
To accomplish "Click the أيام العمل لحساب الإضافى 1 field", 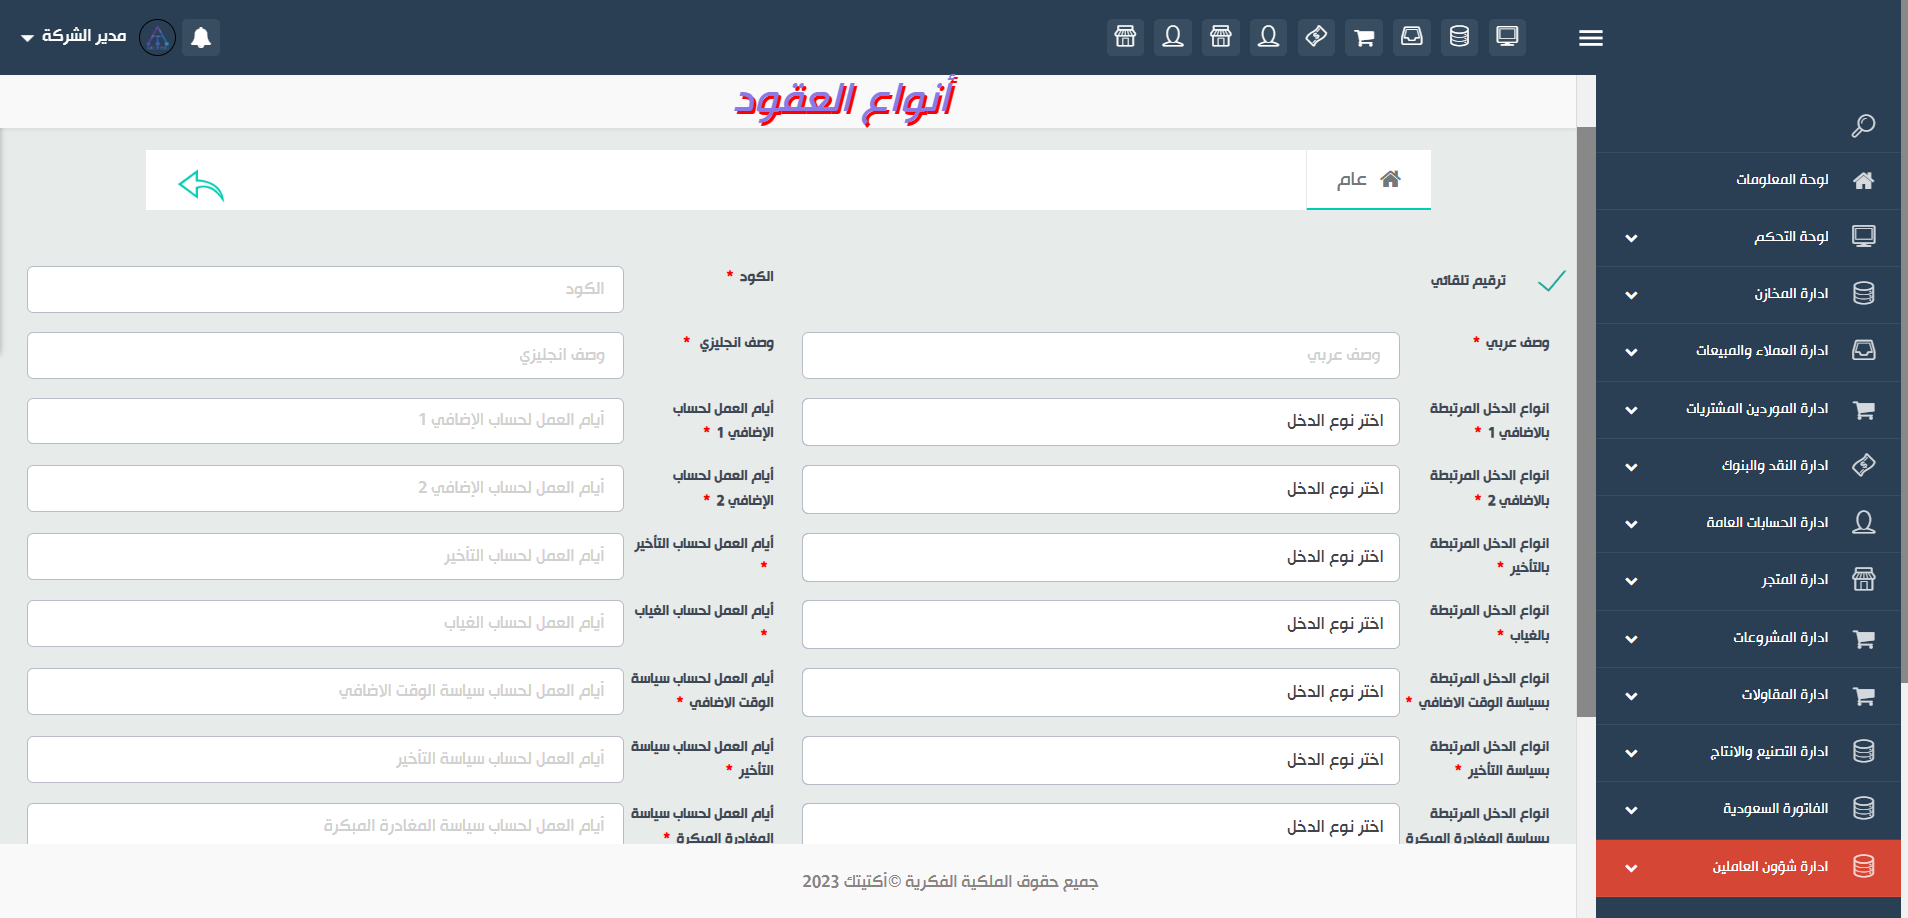I will coord(325,421).
